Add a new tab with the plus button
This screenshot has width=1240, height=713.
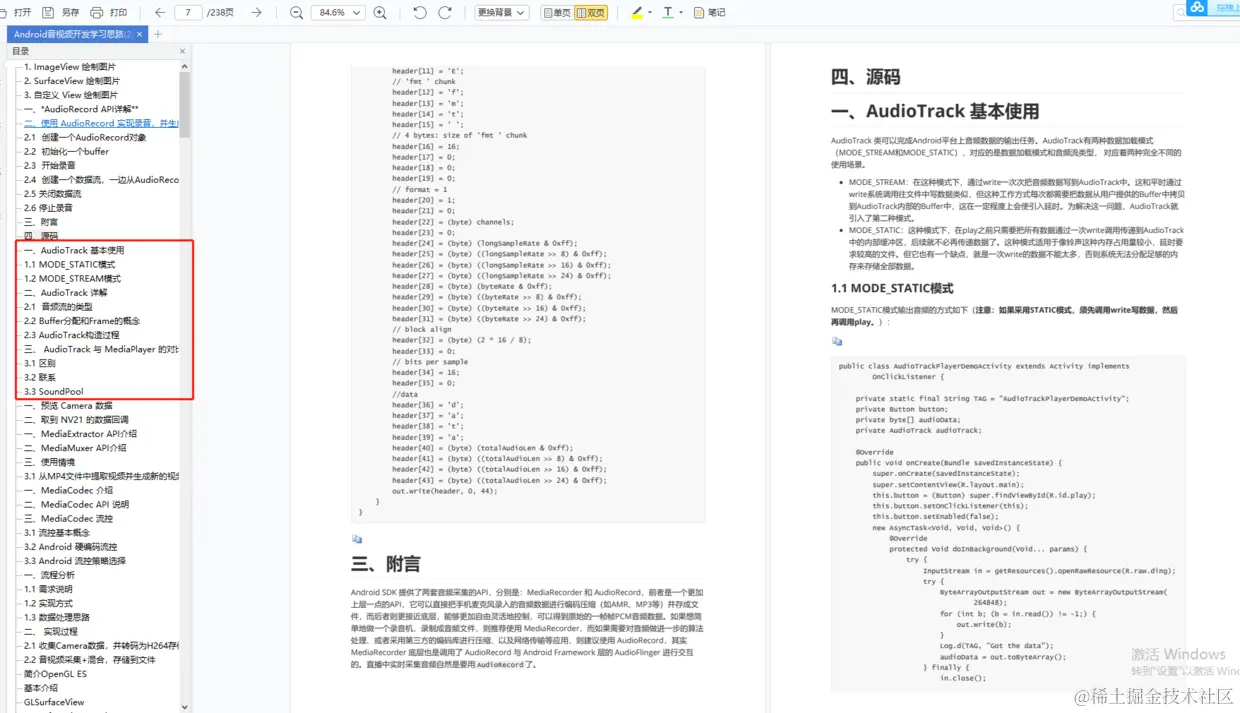pyautogui.click(x=157, y=34)
